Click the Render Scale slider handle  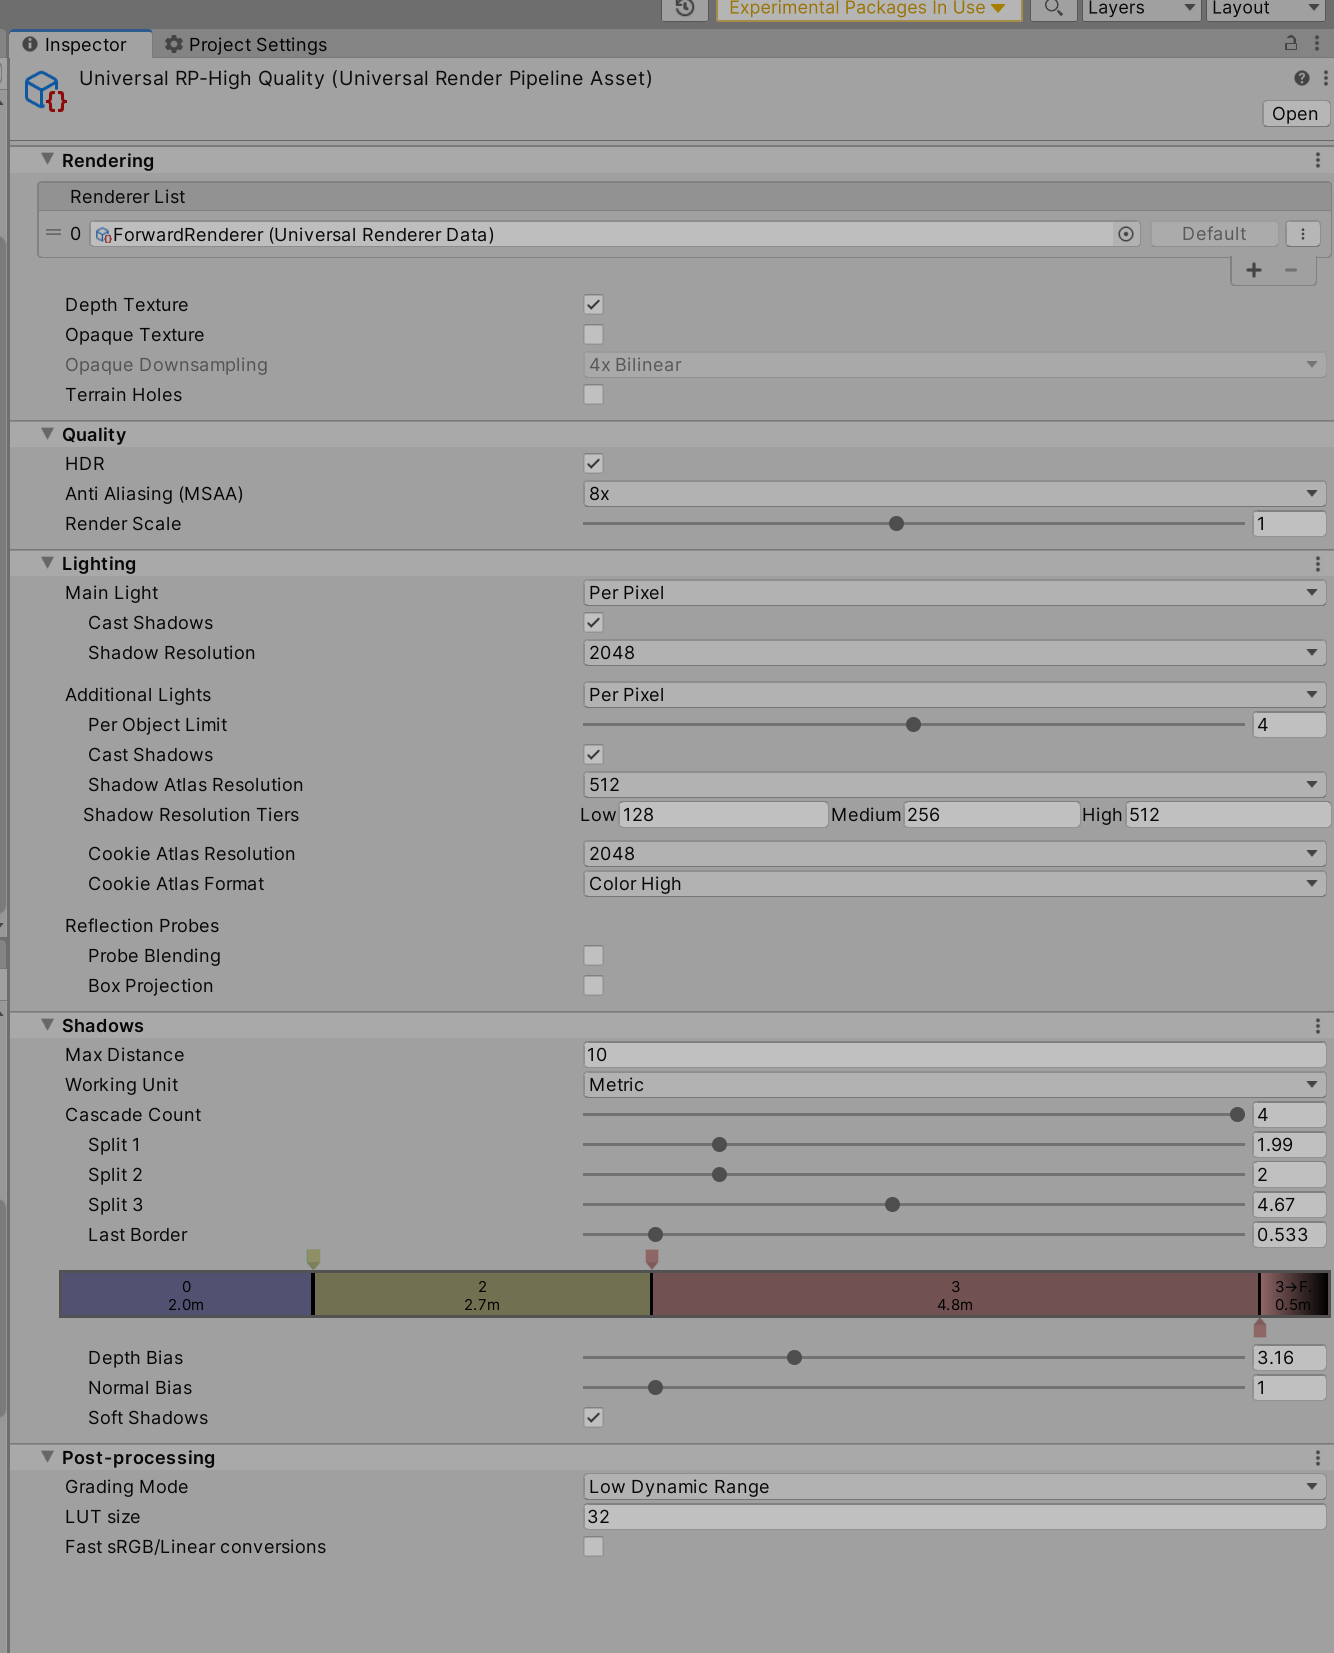(896, 524)
